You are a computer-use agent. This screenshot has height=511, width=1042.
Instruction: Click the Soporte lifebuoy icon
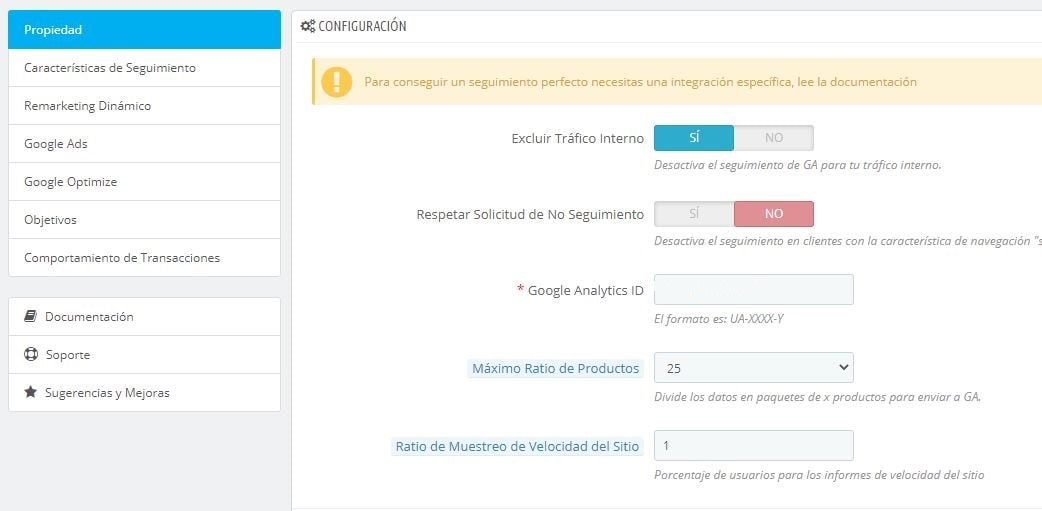coord(31,355)
